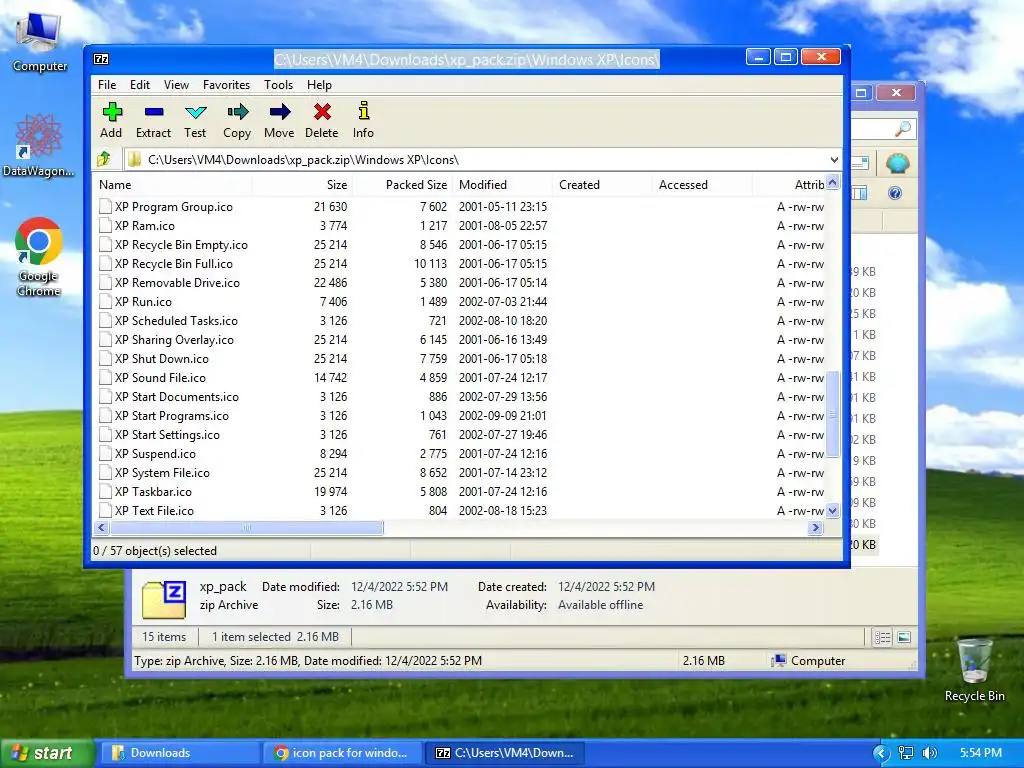Open the Edit menu
This screenshot has width=1024, height=768.
pyautogui.click(x=140, y=85)
